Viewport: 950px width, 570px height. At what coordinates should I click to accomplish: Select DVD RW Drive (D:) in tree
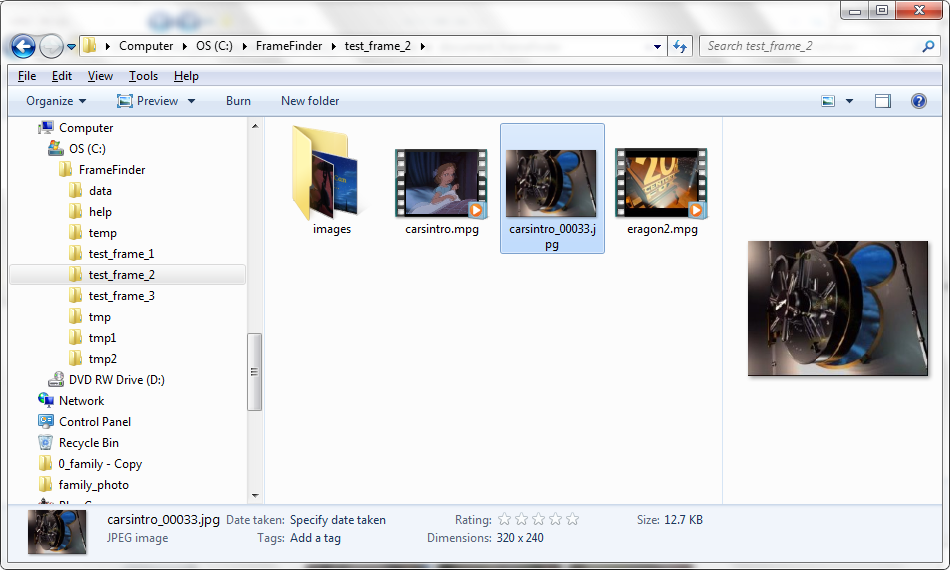click(x=116, y=380)
